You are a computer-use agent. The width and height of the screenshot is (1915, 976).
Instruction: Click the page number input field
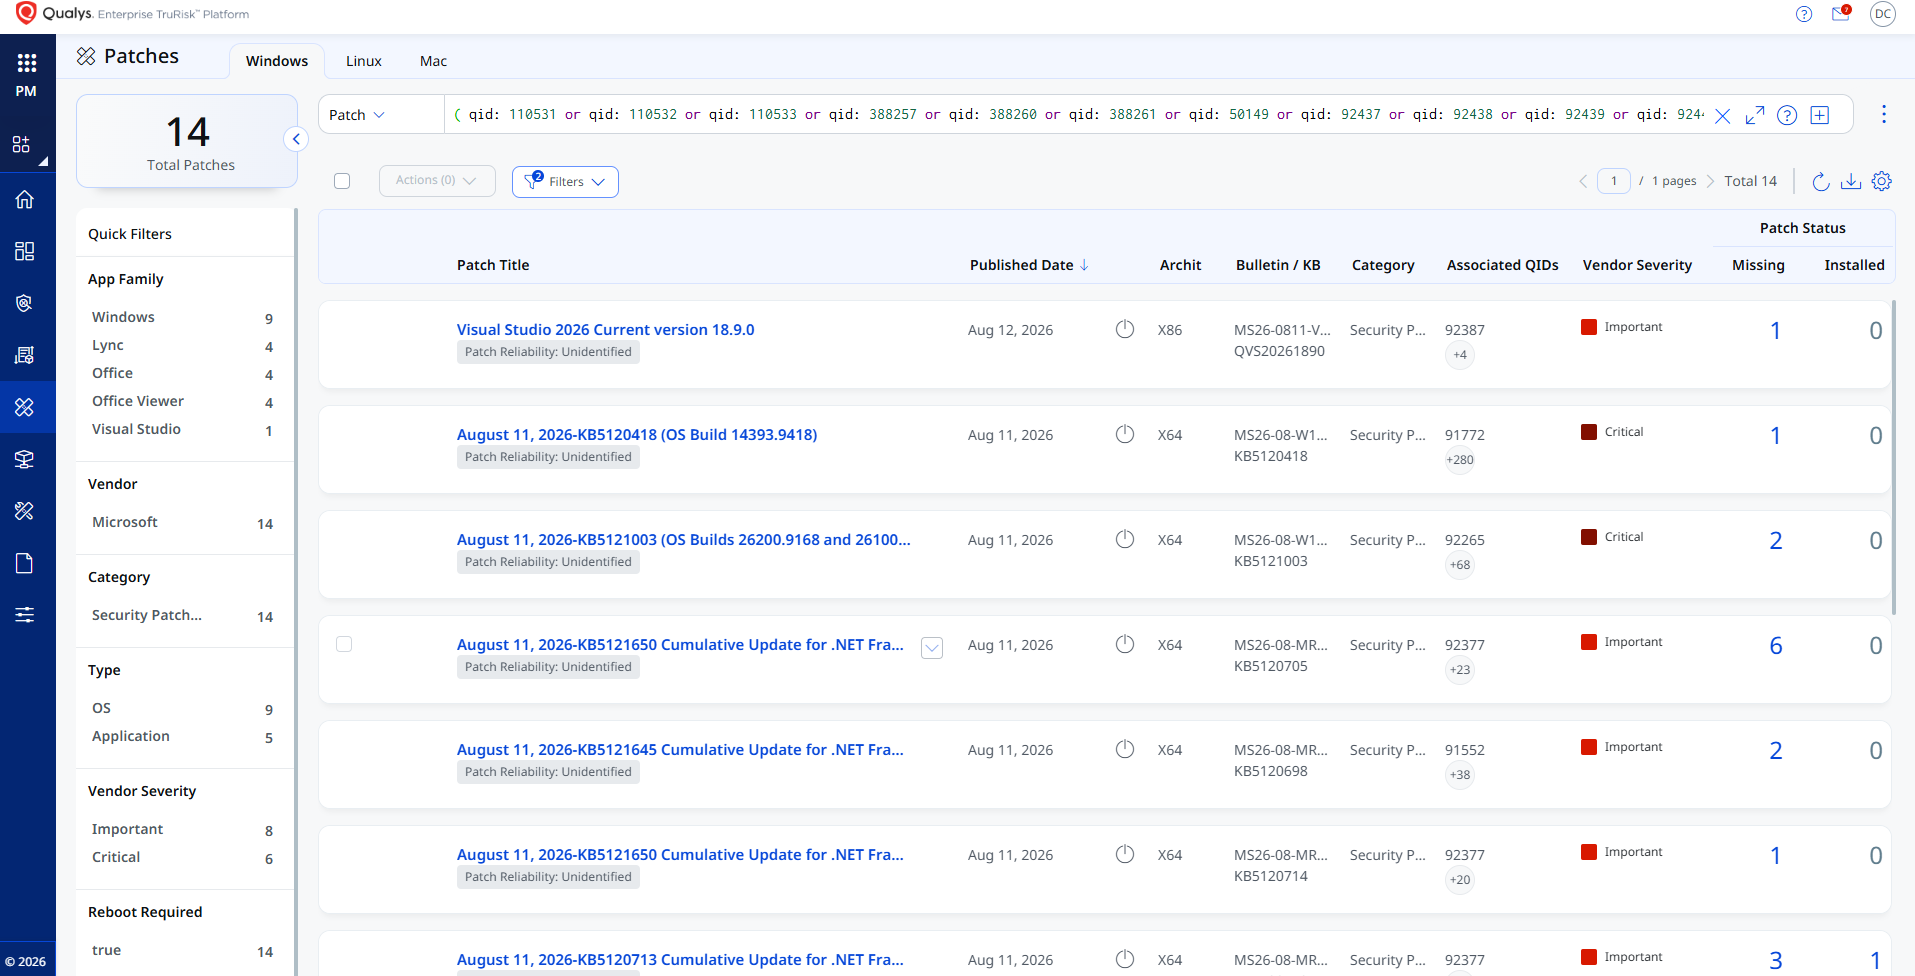(x=1614, y=181)
